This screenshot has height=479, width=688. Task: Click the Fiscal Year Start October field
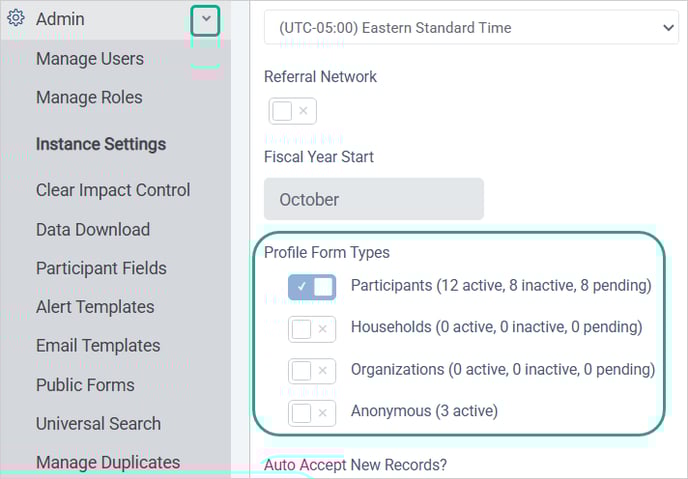374,199
